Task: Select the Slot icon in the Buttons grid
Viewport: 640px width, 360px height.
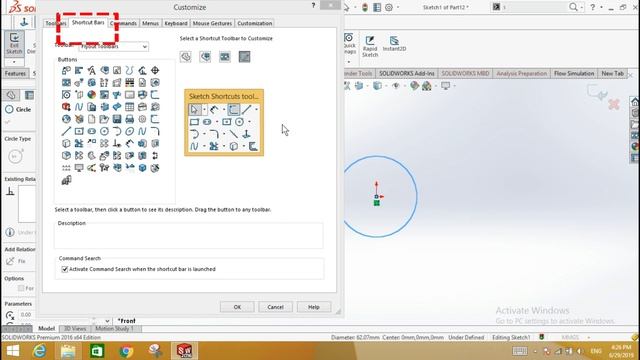Action: [91, 131]
